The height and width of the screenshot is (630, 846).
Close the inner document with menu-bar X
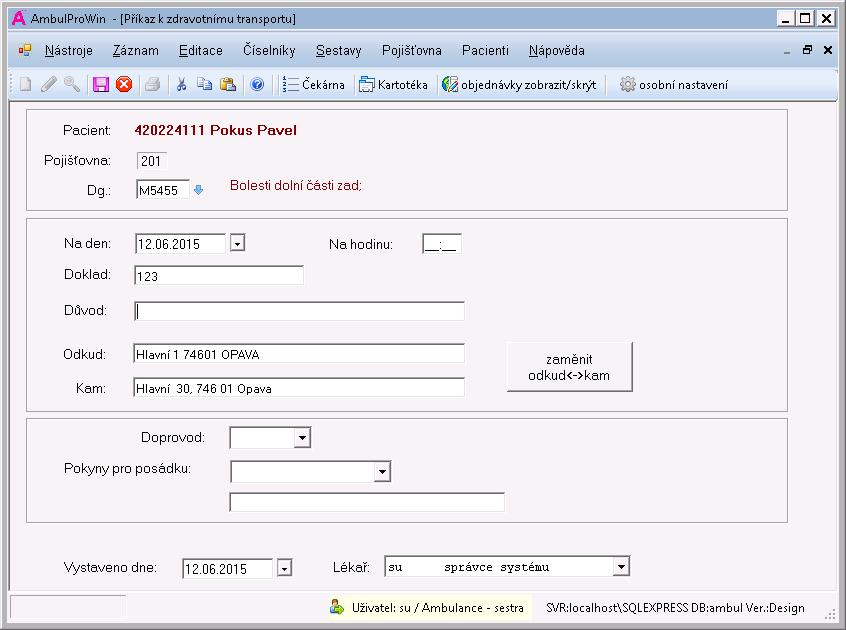click(828, 50)
